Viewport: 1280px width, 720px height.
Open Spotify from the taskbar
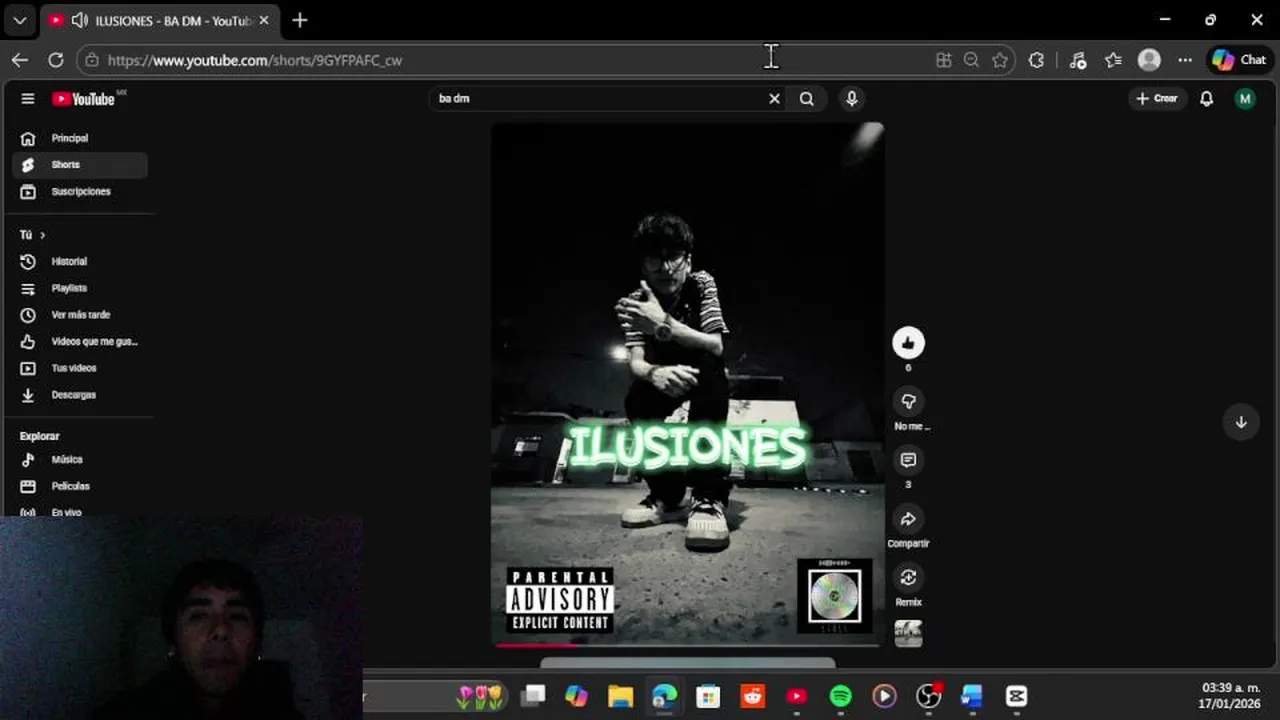[x=840, y=696]
